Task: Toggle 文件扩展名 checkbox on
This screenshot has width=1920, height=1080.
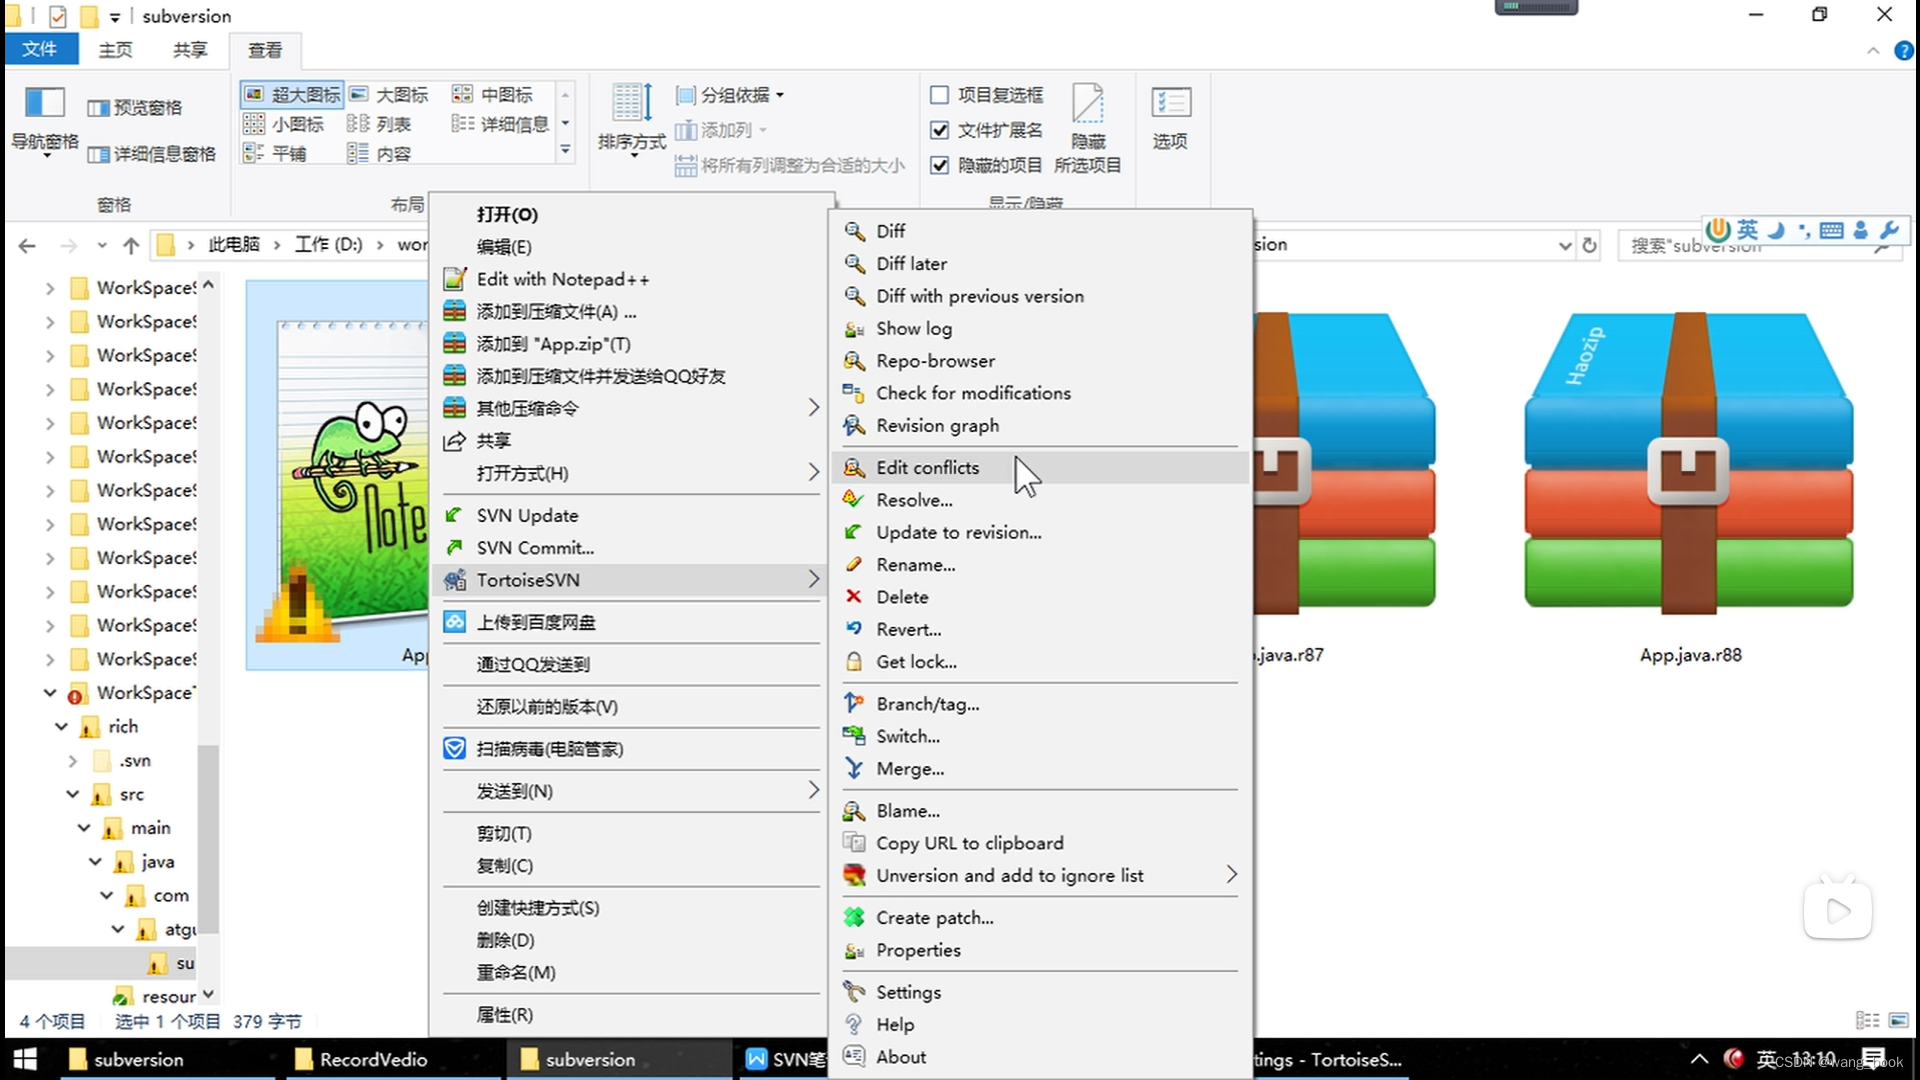Action: (x=940, y=129)
